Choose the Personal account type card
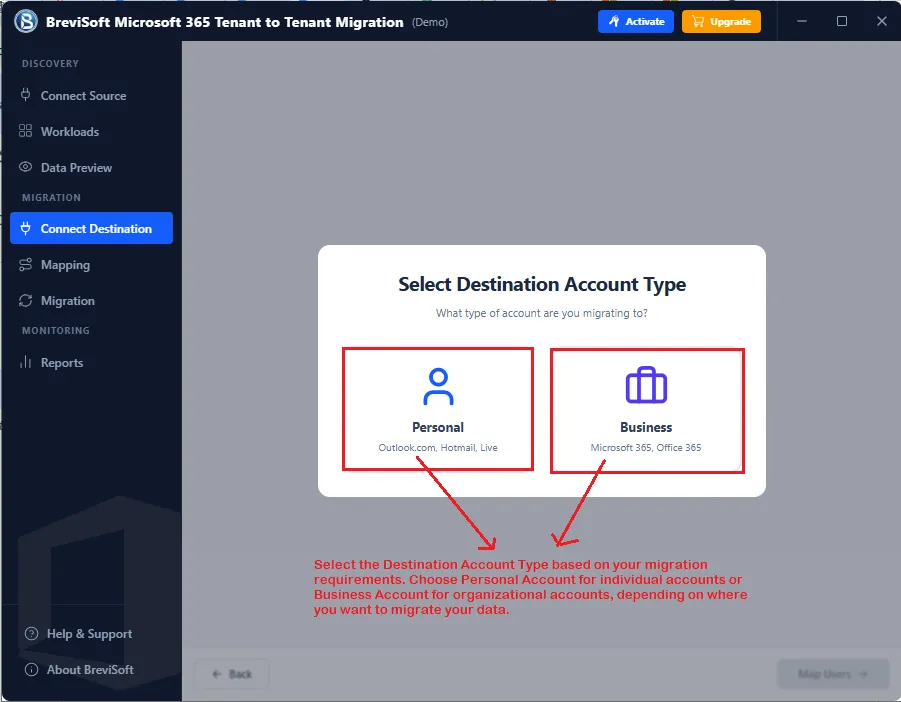This screenshot has width=901, height=702. [x=438, y=409]
